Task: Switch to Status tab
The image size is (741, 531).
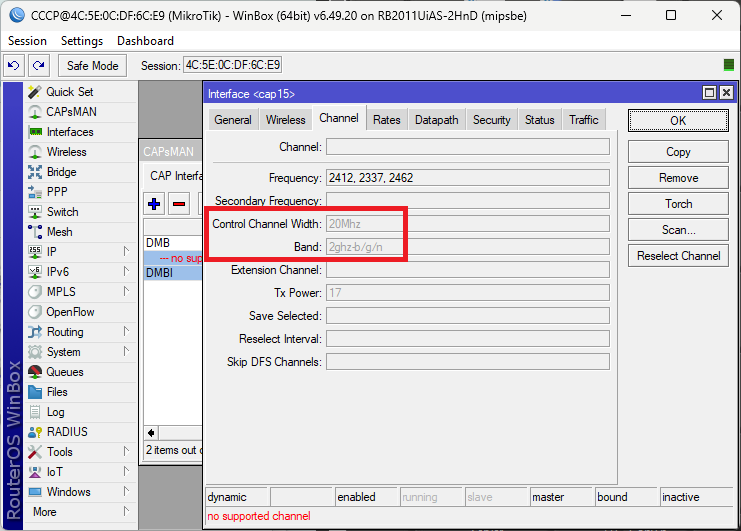Action: [540, 120]
